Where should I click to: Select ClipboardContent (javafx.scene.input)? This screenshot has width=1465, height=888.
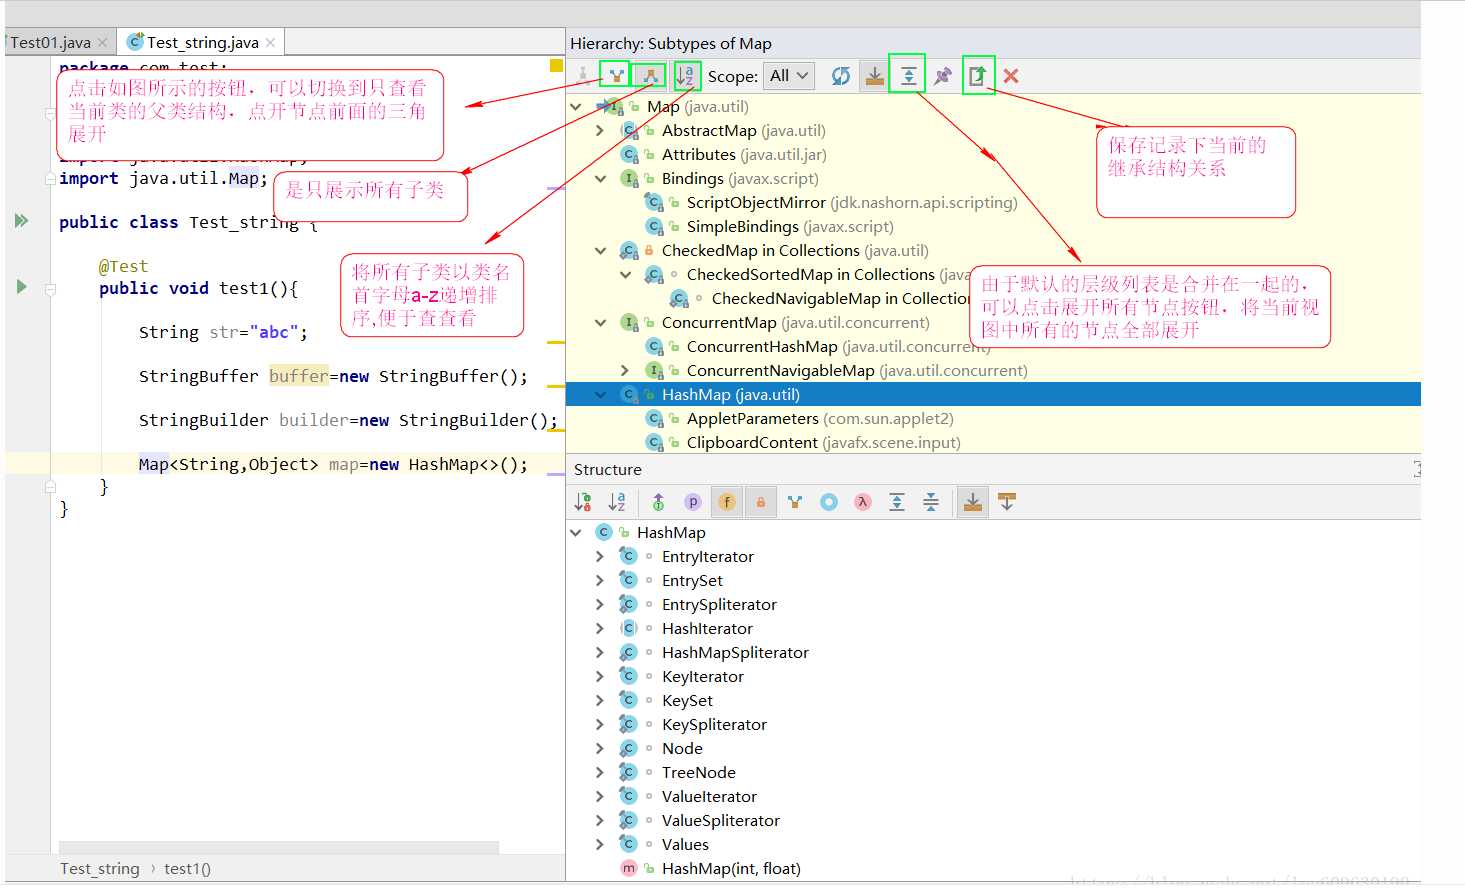tap(823, 442)
